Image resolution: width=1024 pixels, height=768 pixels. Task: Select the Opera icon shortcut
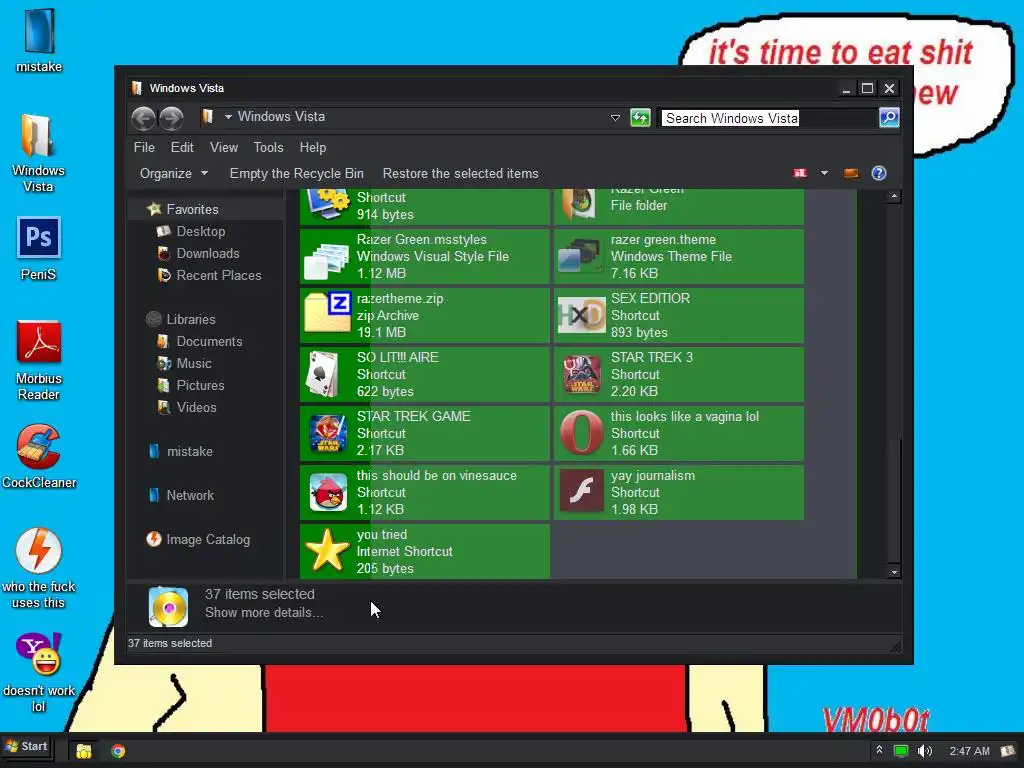(581, 433)
